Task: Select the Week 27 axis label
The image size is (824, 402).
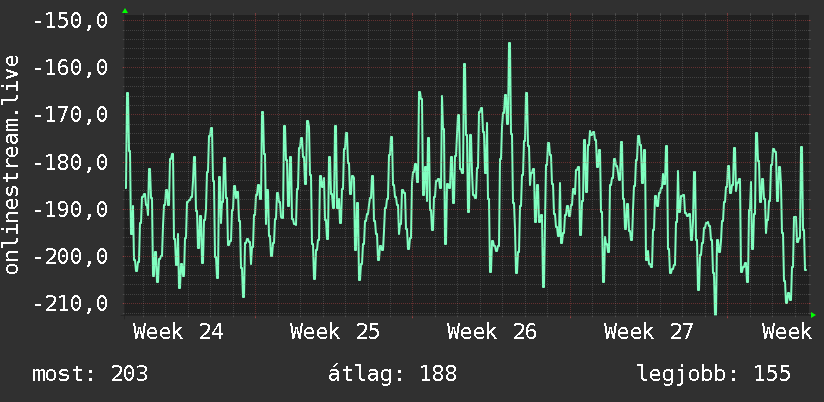Action: [649, 332]
